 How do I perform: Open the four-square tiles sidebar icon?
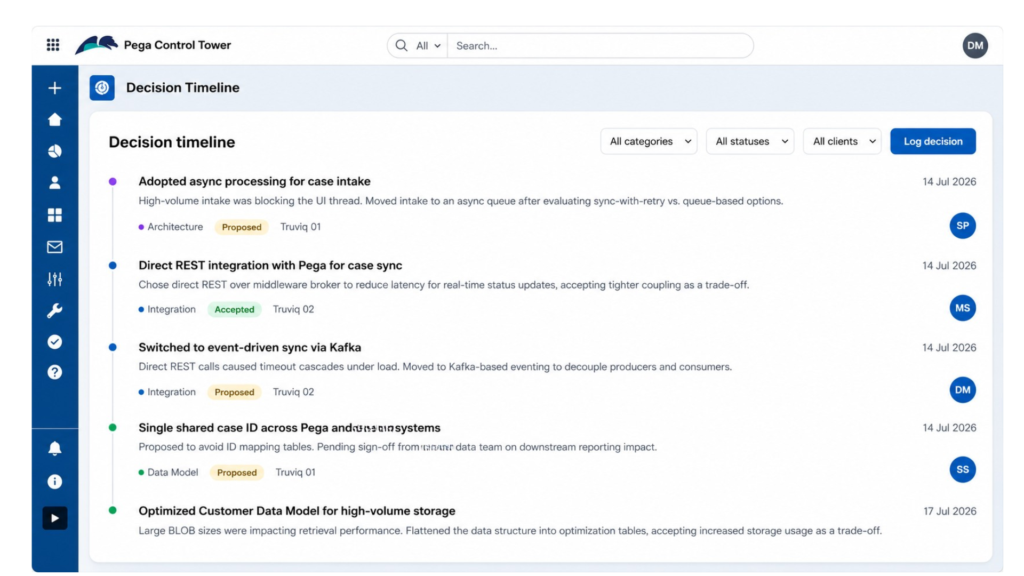(55, 215)
